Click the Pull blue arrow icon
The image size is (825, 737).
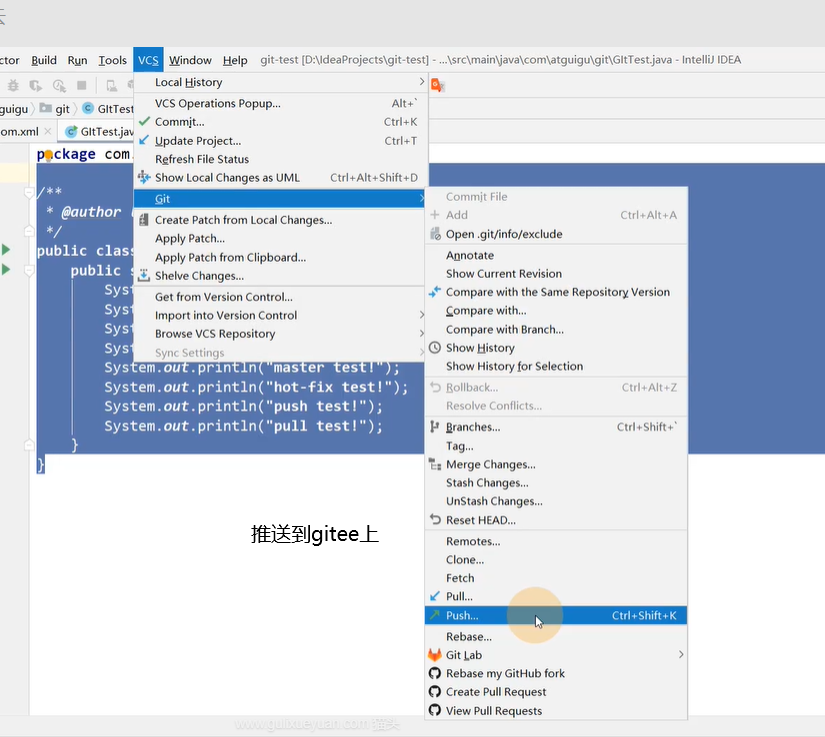pos(435,596)
